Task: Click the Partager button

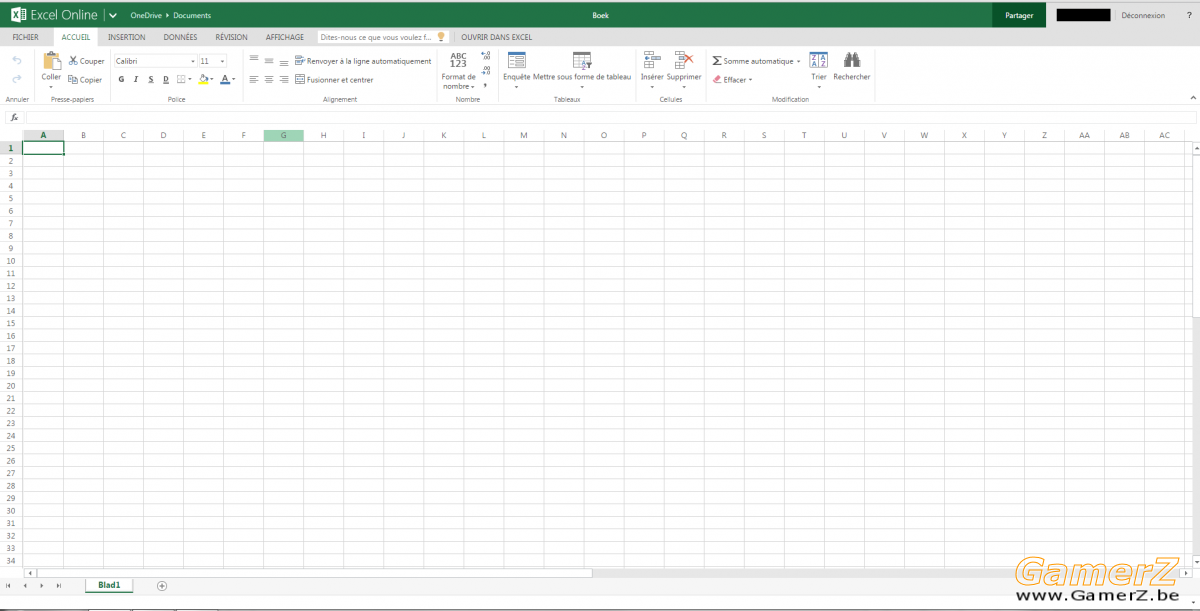Action: pos(1019,15)
